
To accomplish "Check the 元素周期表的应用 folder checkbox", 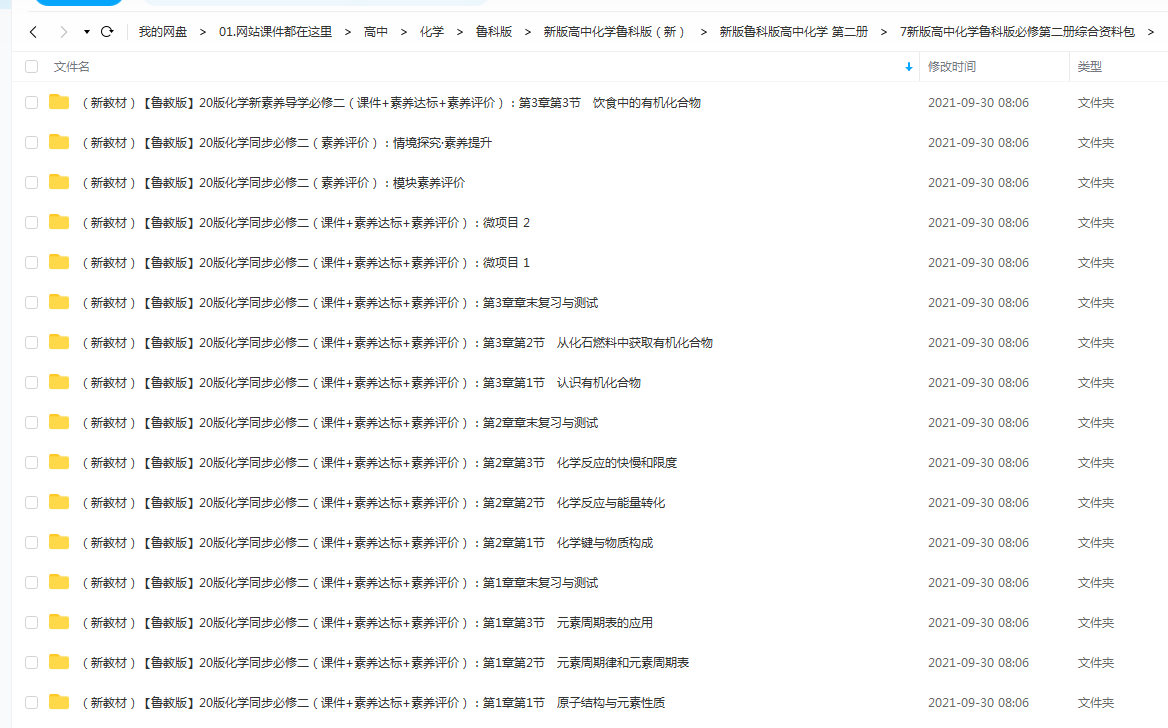I will coord(31,622).
